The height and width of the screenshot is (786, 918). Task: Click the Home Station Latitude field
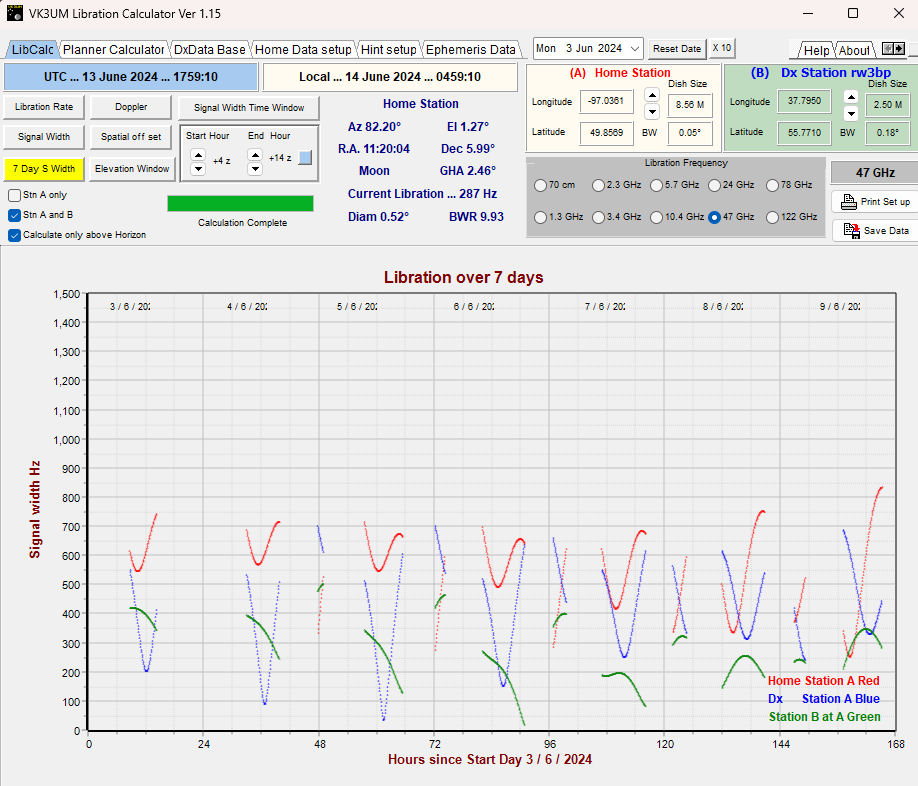tap(606, 133)
